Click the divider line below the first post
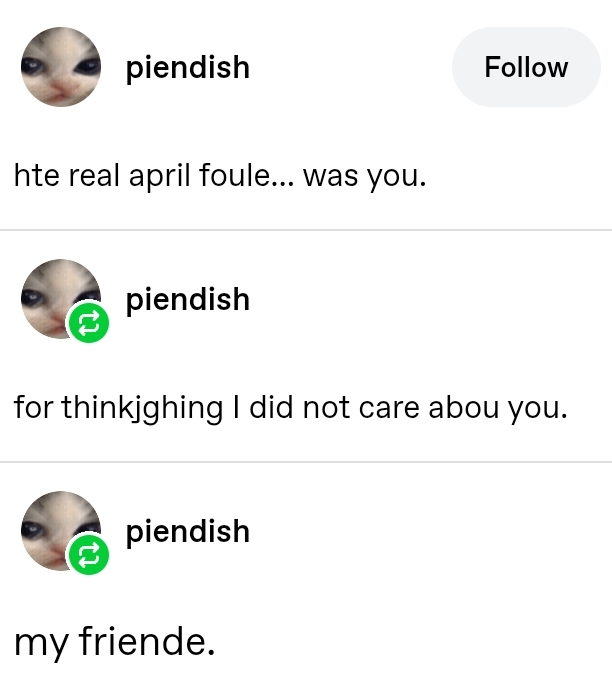612x682 pixels. pos(306,230)
